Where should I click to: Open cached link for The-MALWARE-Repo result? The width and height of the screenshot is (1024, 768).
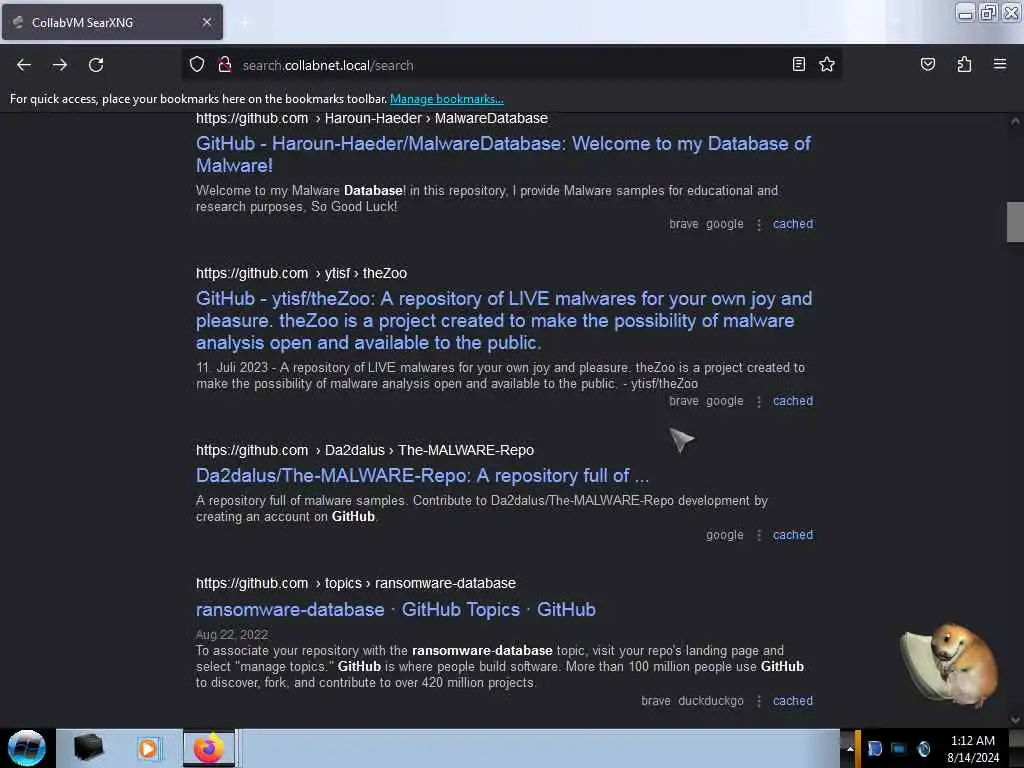pyautogui.click(x=793, y=535)
